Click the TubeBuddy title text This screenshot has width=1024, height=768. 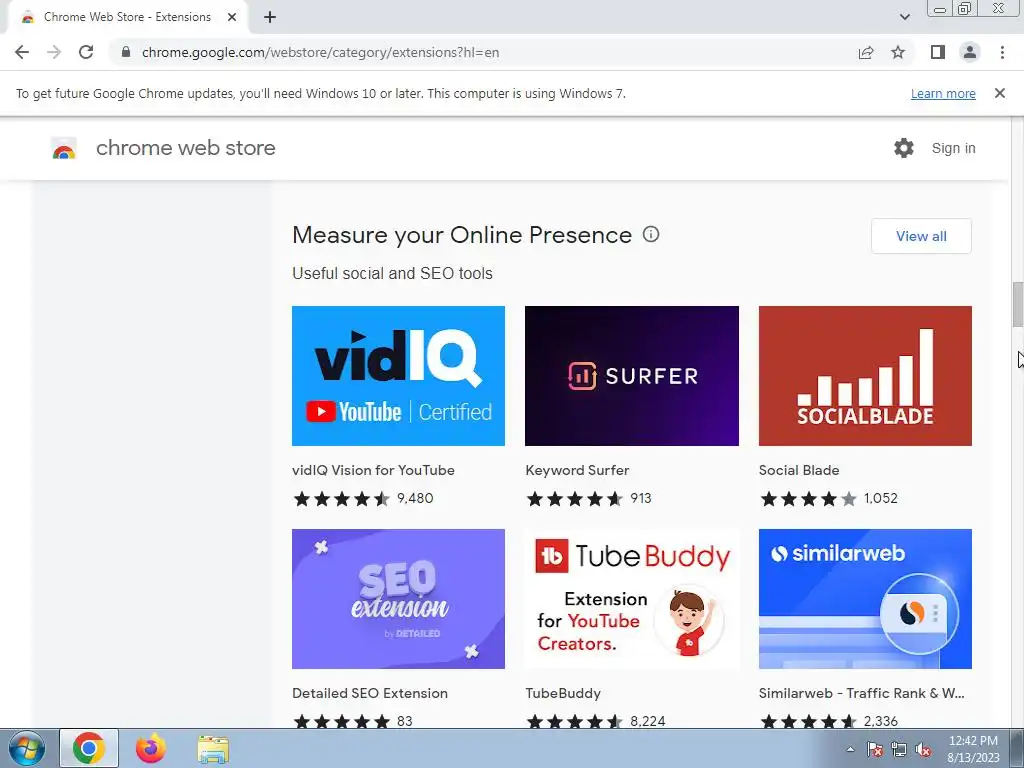[563, 693]
